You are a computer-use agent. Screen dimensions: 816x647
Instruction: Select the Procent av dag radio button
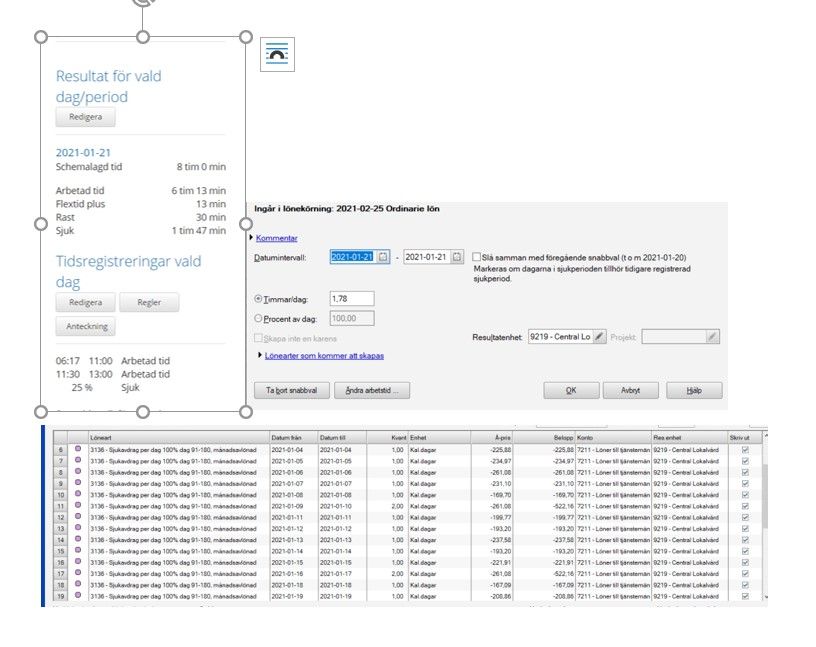258,319
